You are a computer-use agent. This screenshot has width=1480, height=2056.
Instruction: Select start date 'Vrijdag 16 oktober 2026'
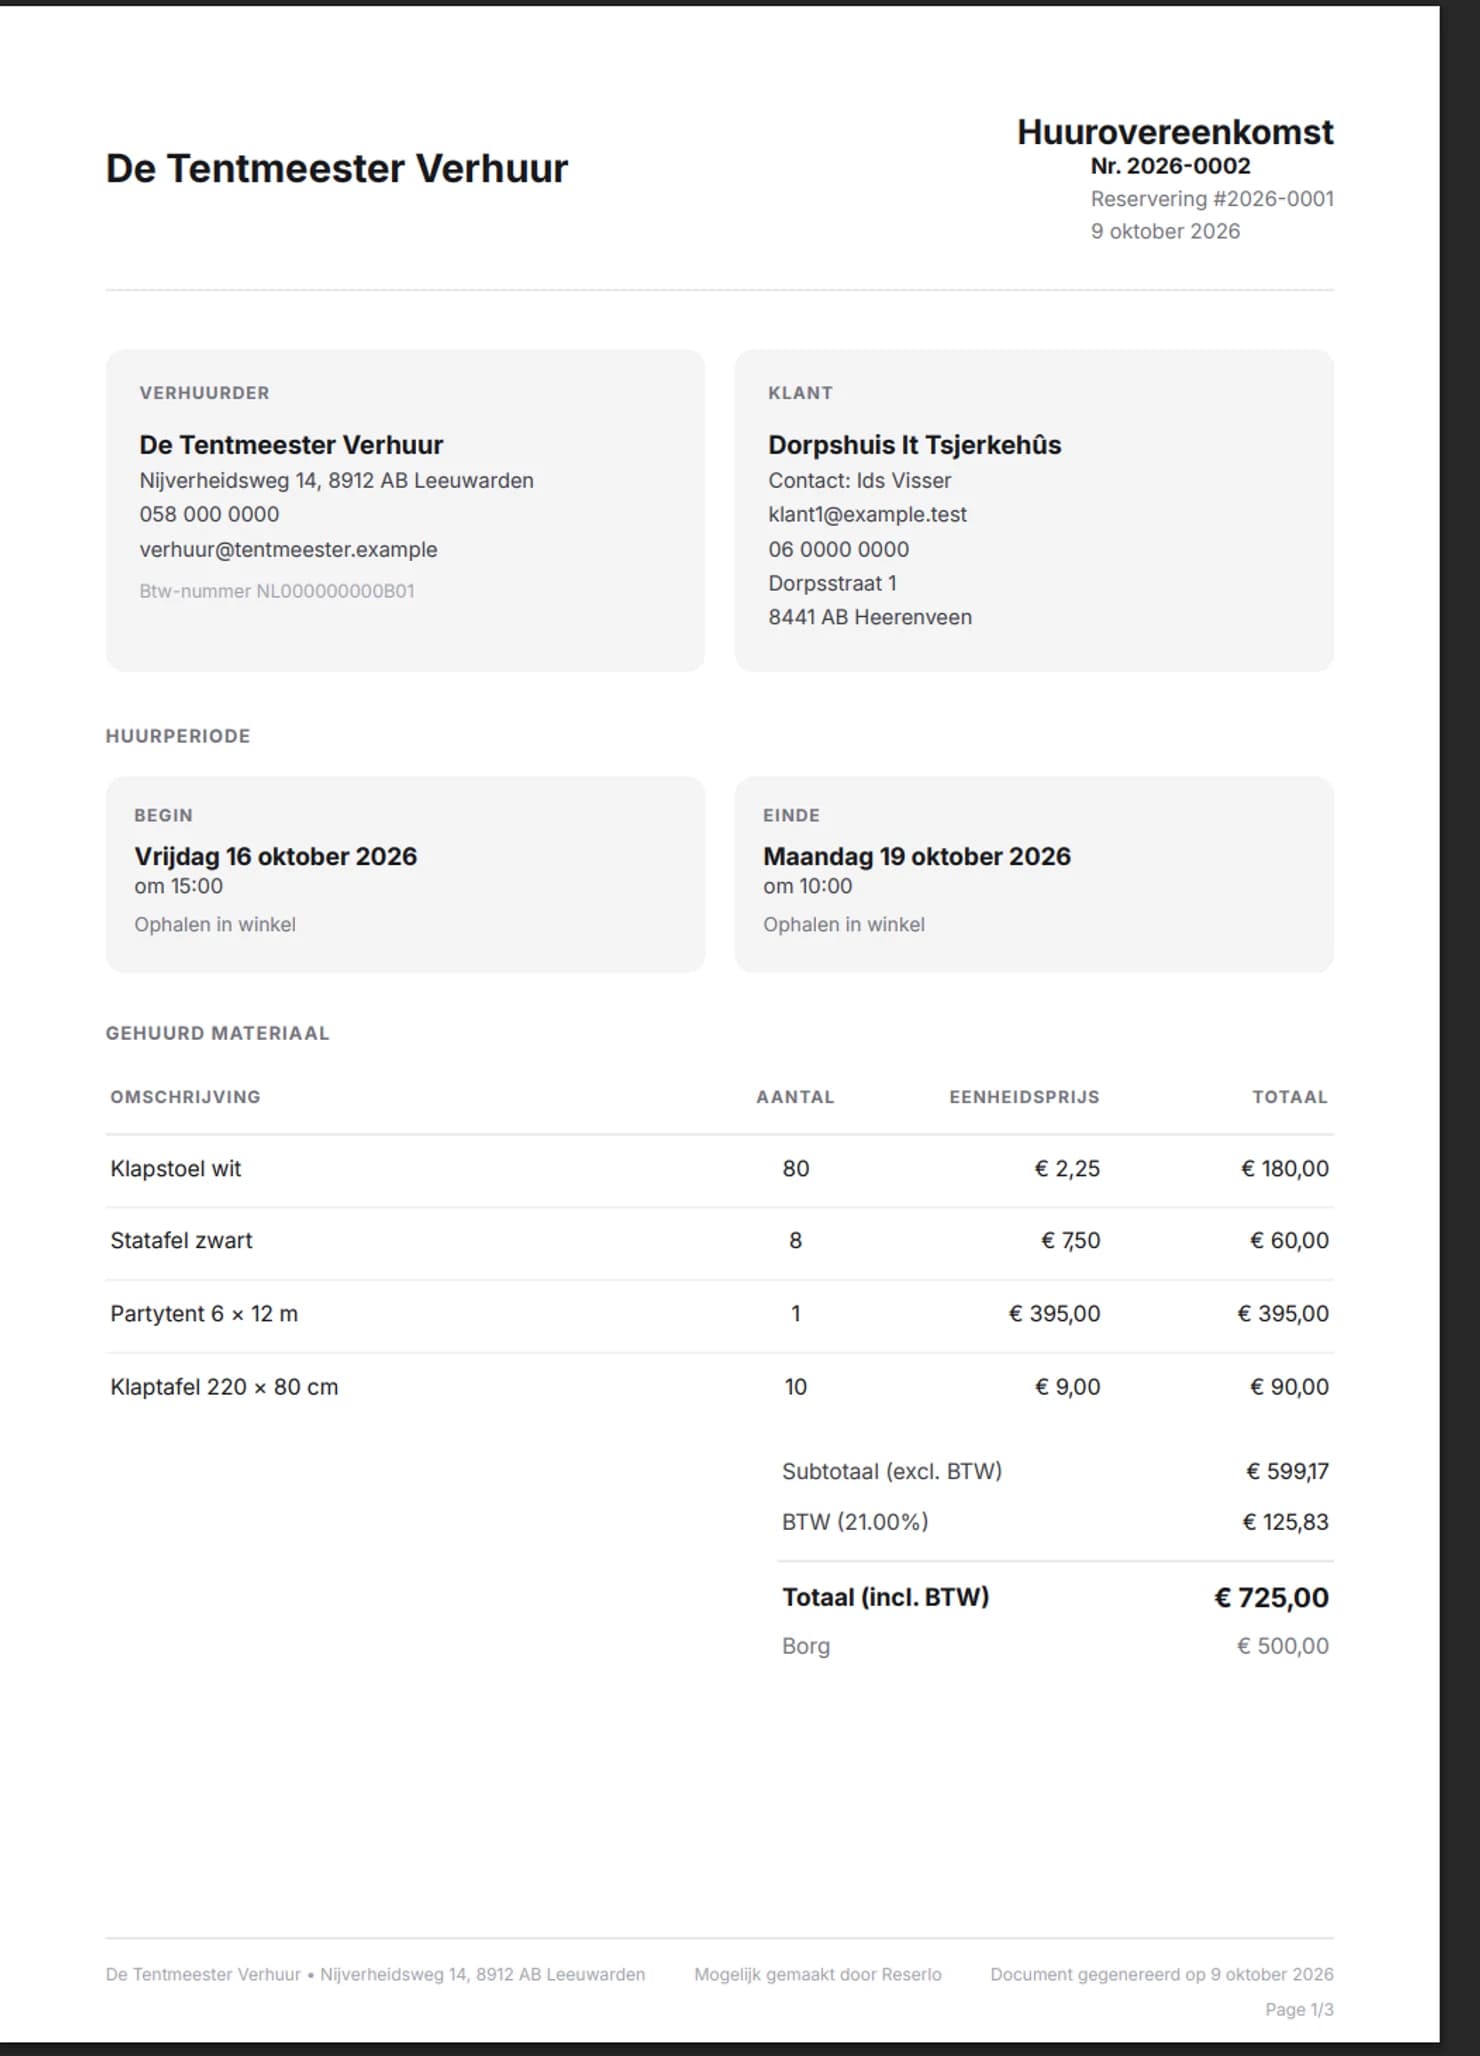[x=275, y=856]
